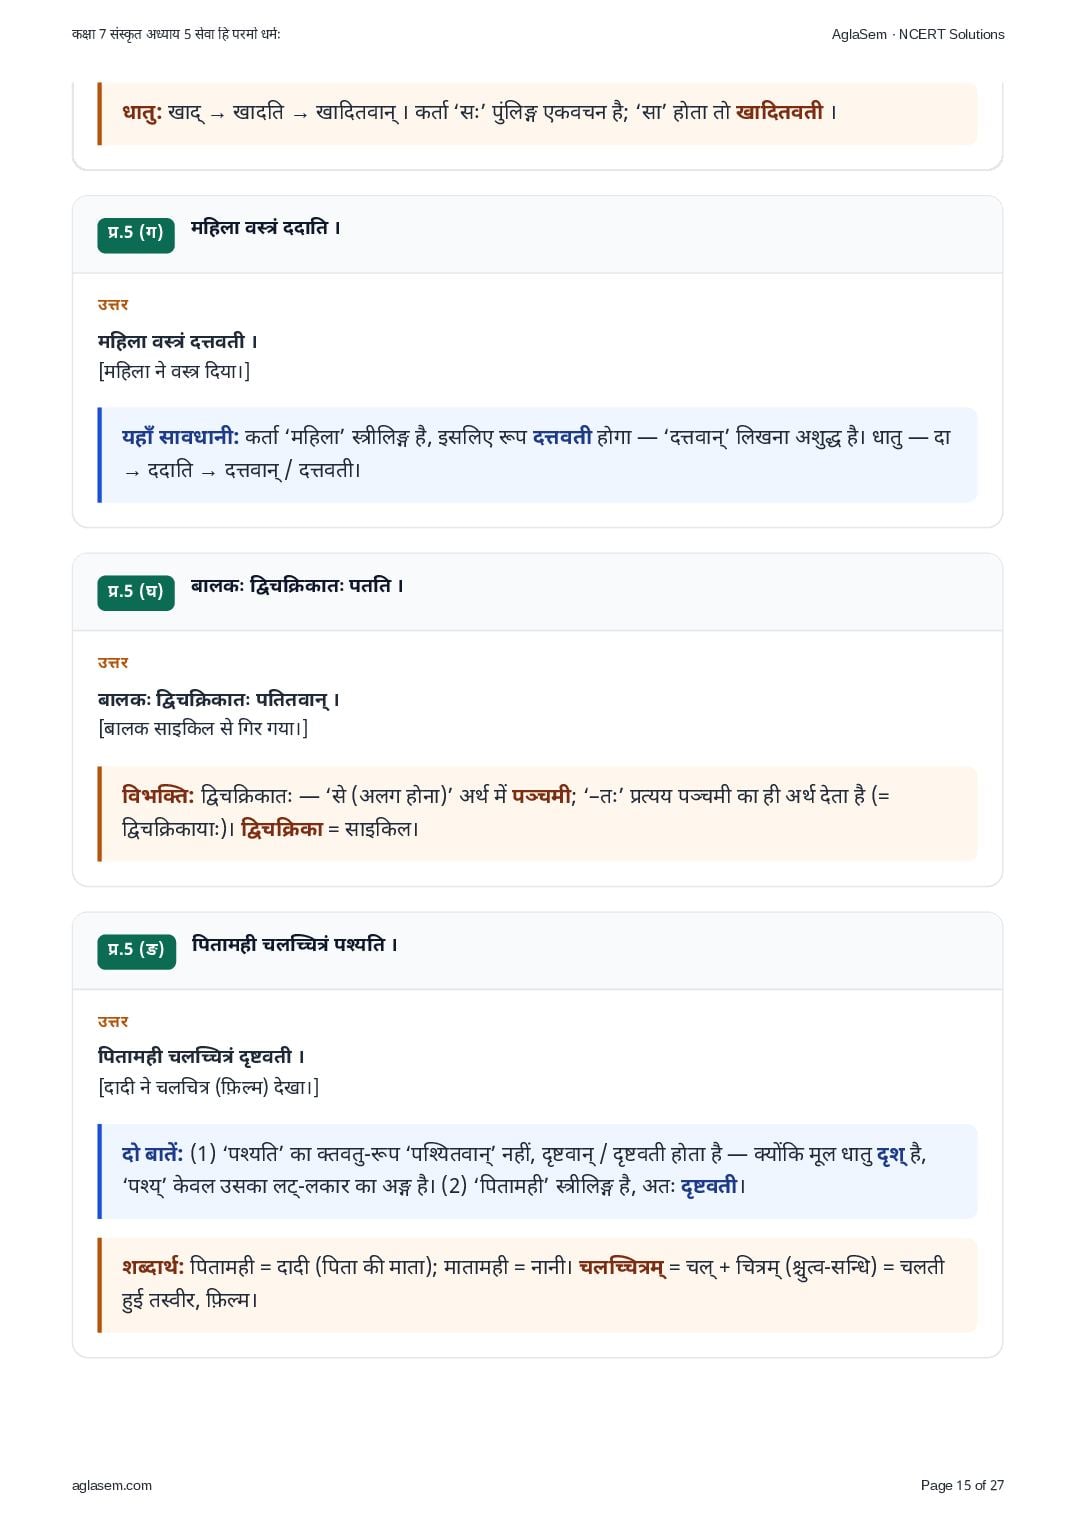Screen dimensions: 1076x1522
Task: Click the question महिला वस्त्रं ददाति
Action: pyautogui.click(x=266, y=228)
